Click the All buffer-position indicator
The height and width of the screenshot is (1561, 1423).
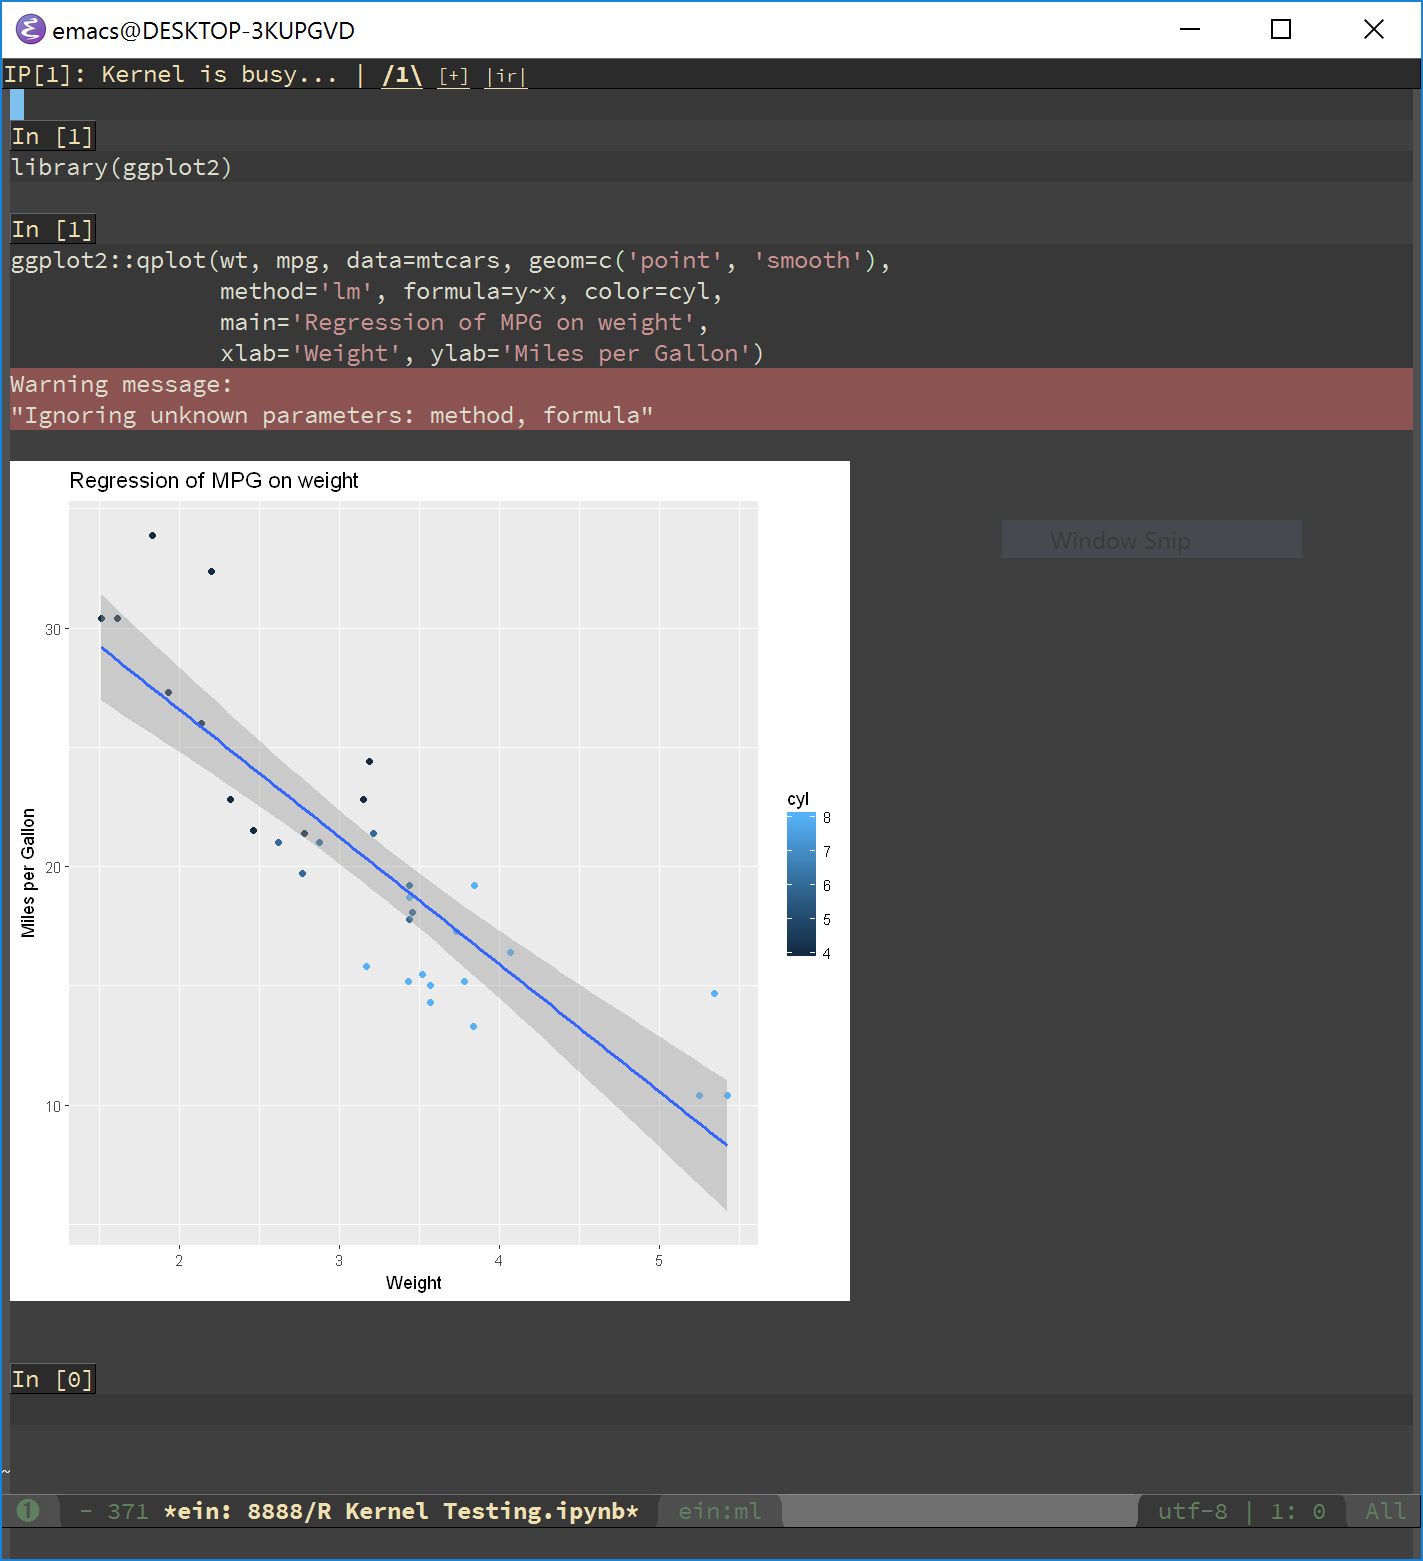click(x=1385, y=1511)
